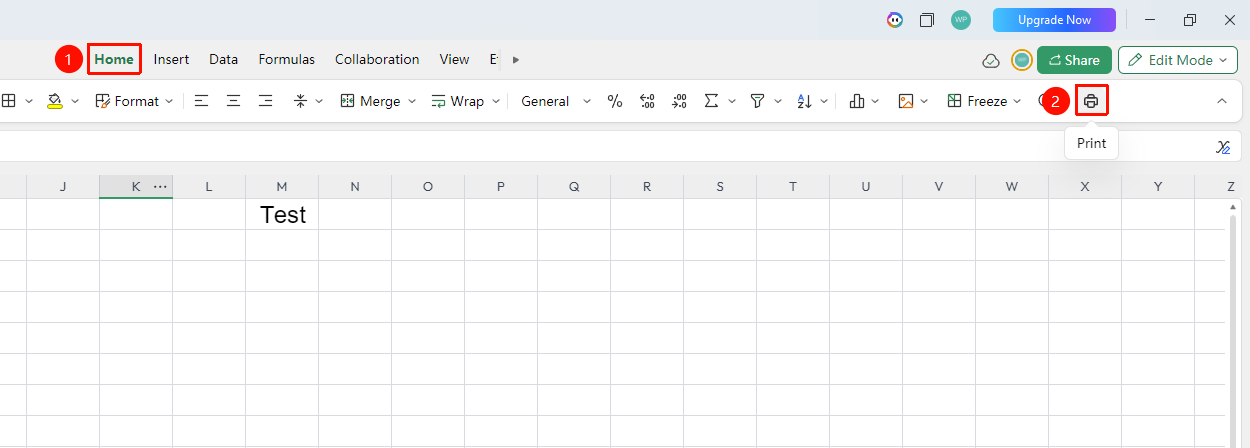This screenshot has height=448, width=1250.
Task: Click the green Share button
Action: pyautogui.click(x=1074, y=60)
